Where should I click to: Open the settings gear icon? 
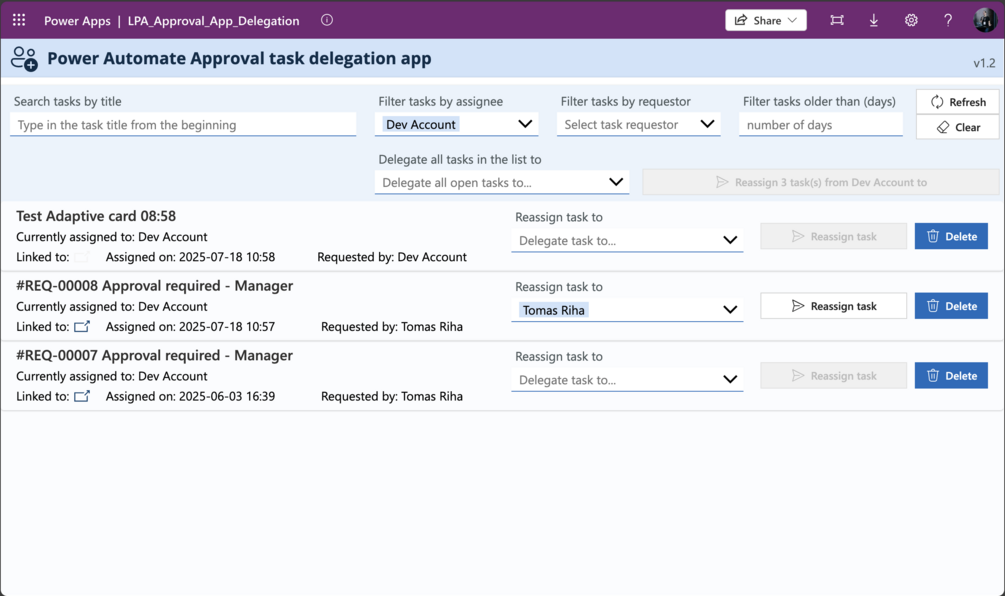[911, 20]
